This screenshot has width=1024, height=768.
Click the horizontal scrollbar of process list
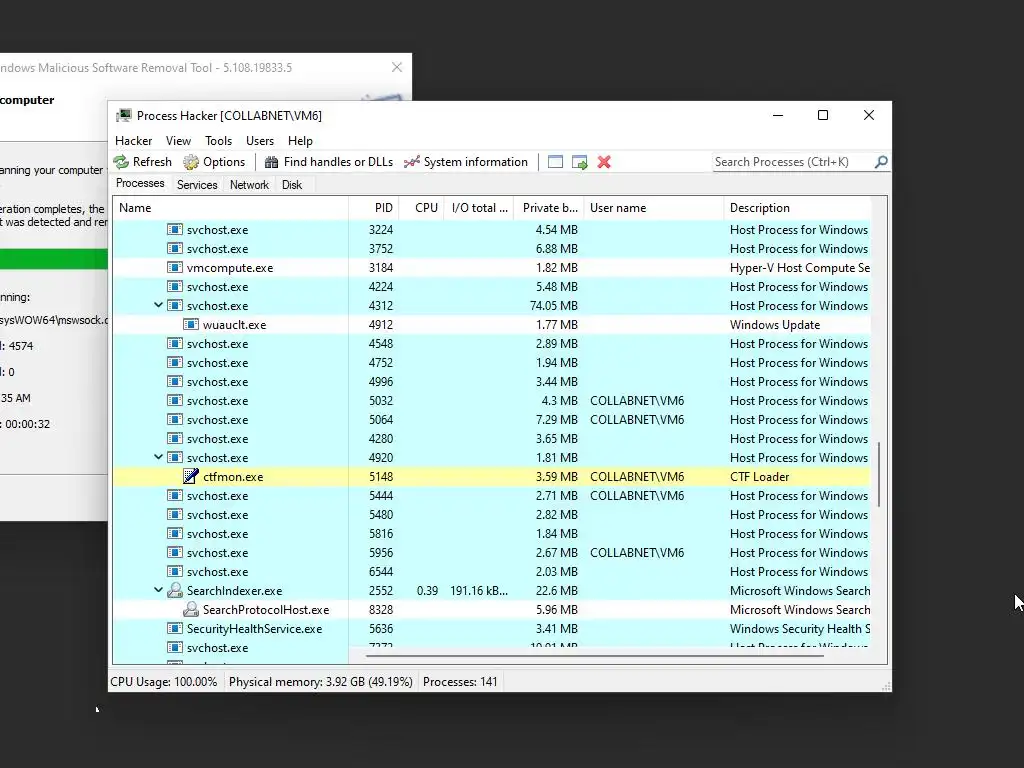click(x=594, y=655)
